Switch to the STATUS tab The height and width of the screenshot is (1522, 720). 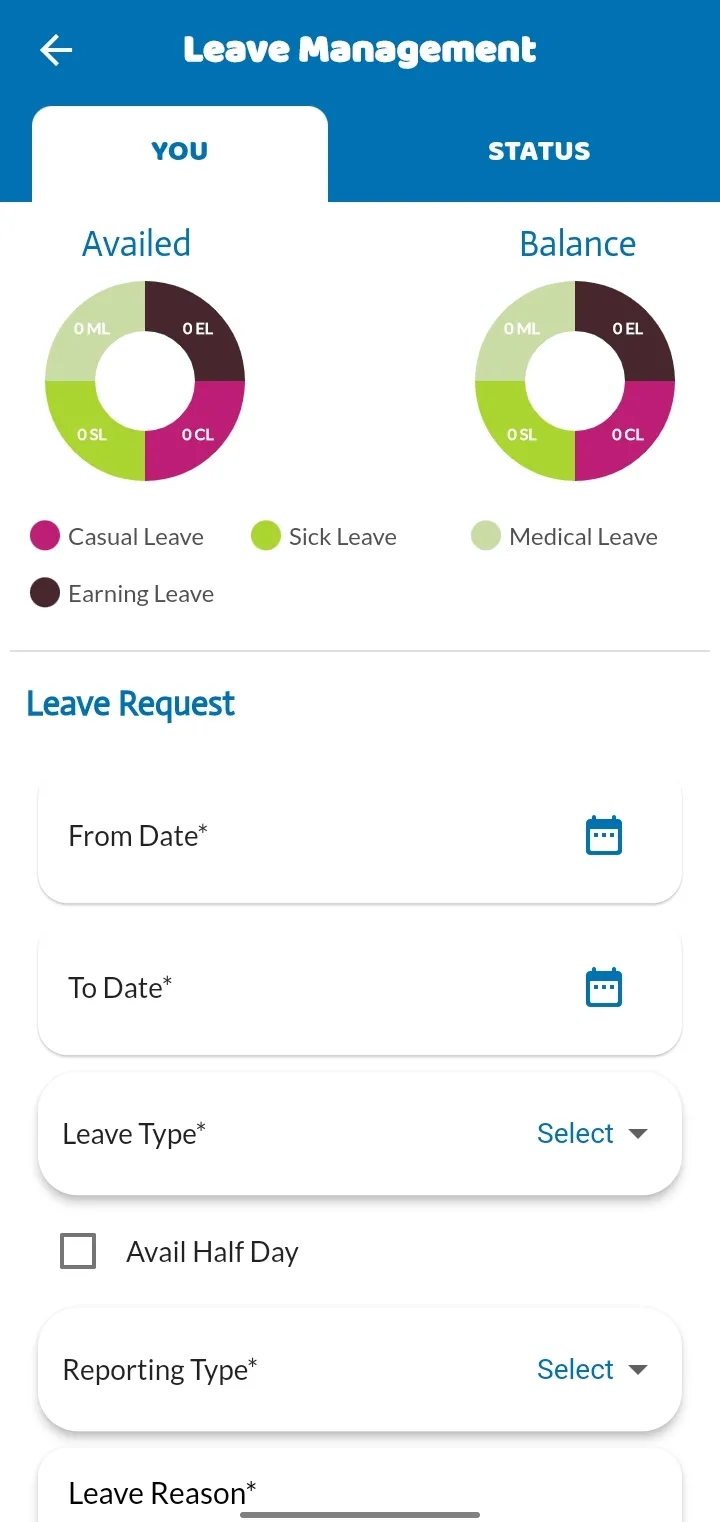coord(539,152)
